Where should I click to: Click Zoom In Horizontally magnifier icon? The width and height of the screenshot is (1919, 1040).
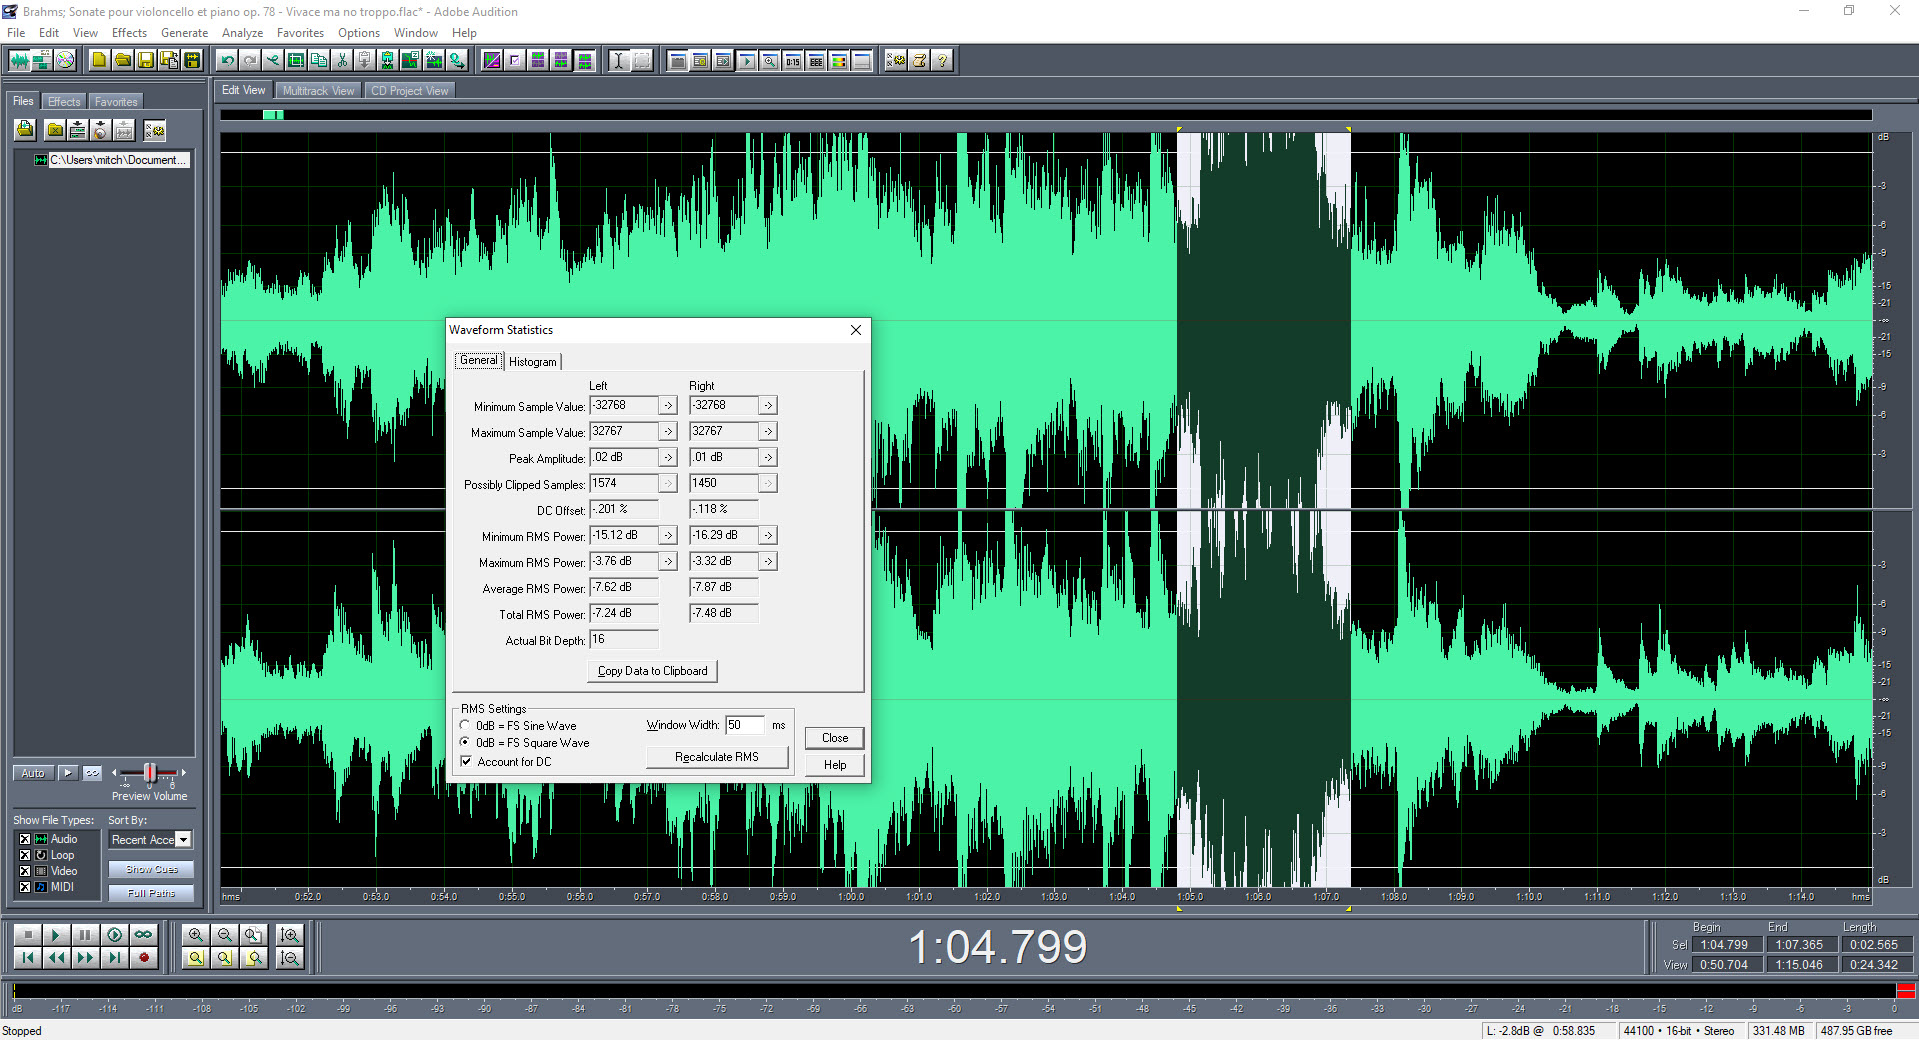coord(196,935)
